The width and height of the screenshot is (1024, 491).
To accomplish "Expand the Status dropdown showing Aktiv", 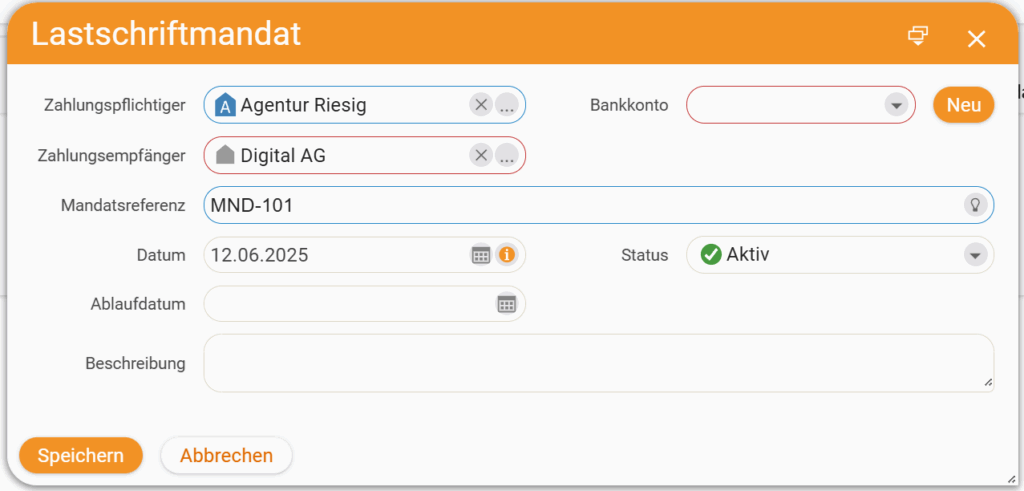I will 975,255.
